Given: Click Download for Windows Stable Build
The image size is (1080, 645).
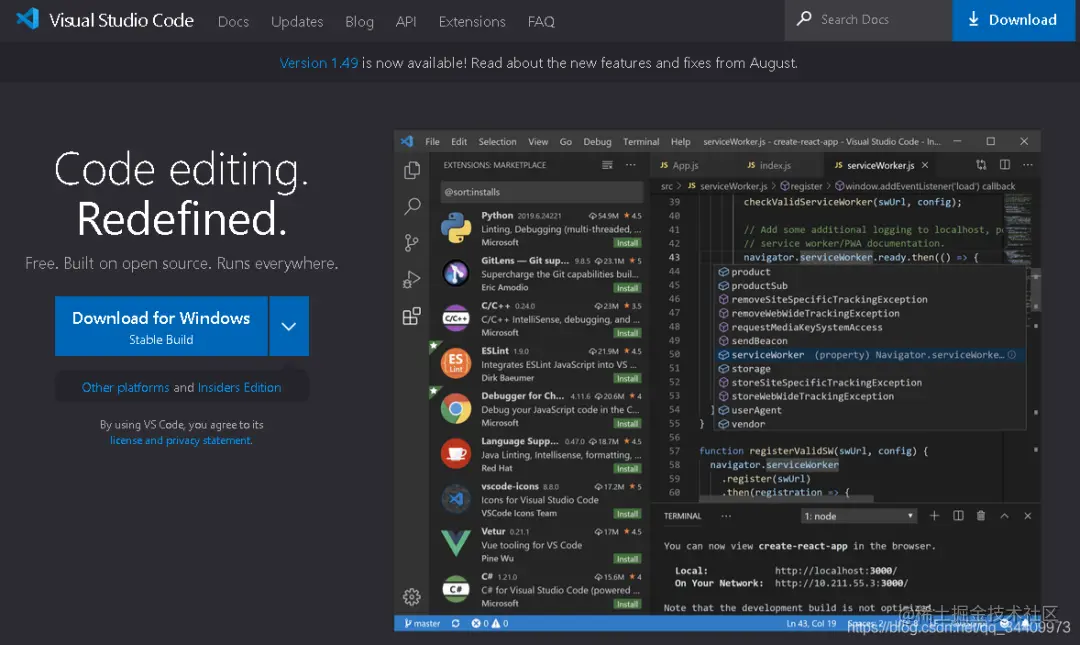Looking at the screenshot, I should click(161, 326).
